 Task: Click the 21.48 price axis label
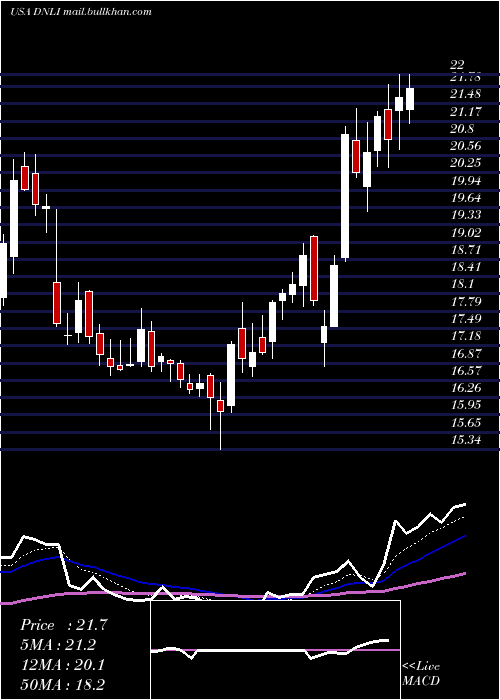click(466, 94)
